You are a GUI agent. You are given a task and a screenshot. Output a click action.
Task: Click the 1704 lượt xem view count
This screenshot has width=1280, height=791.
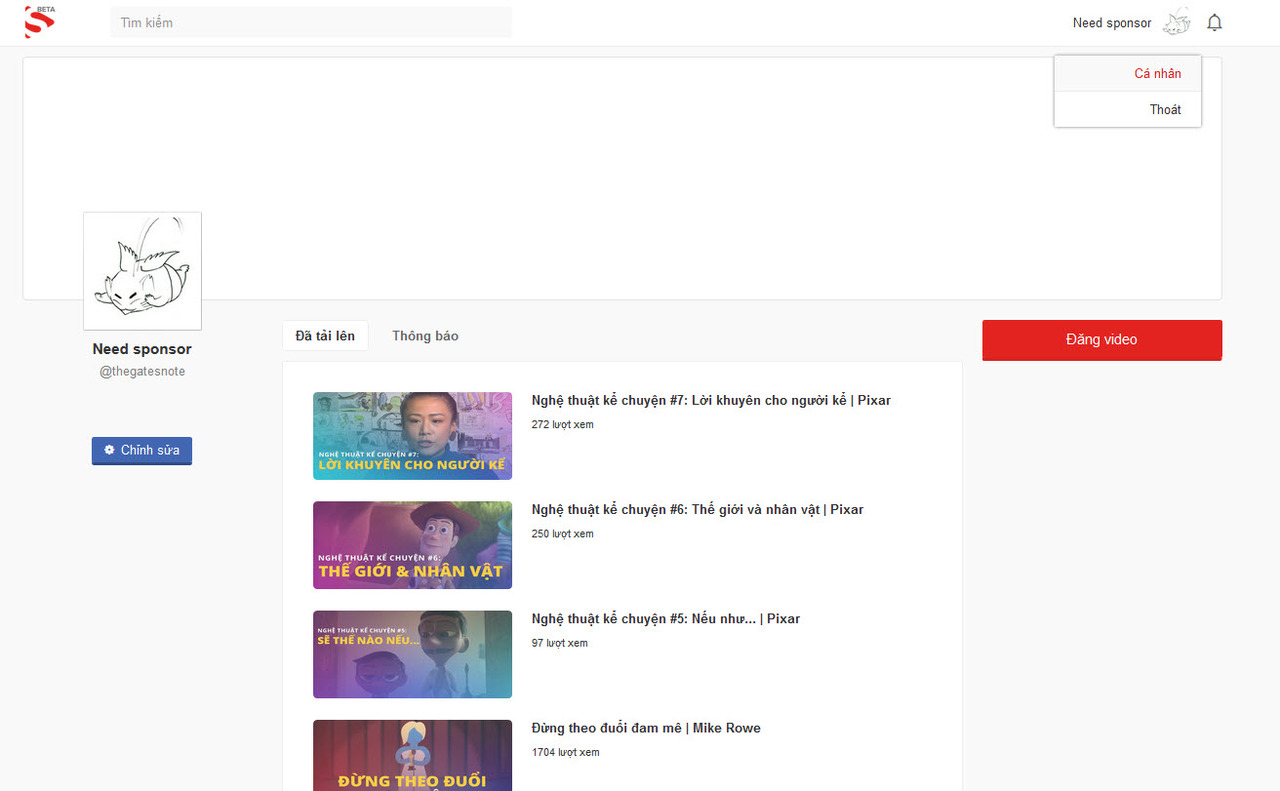coord(565,752)
